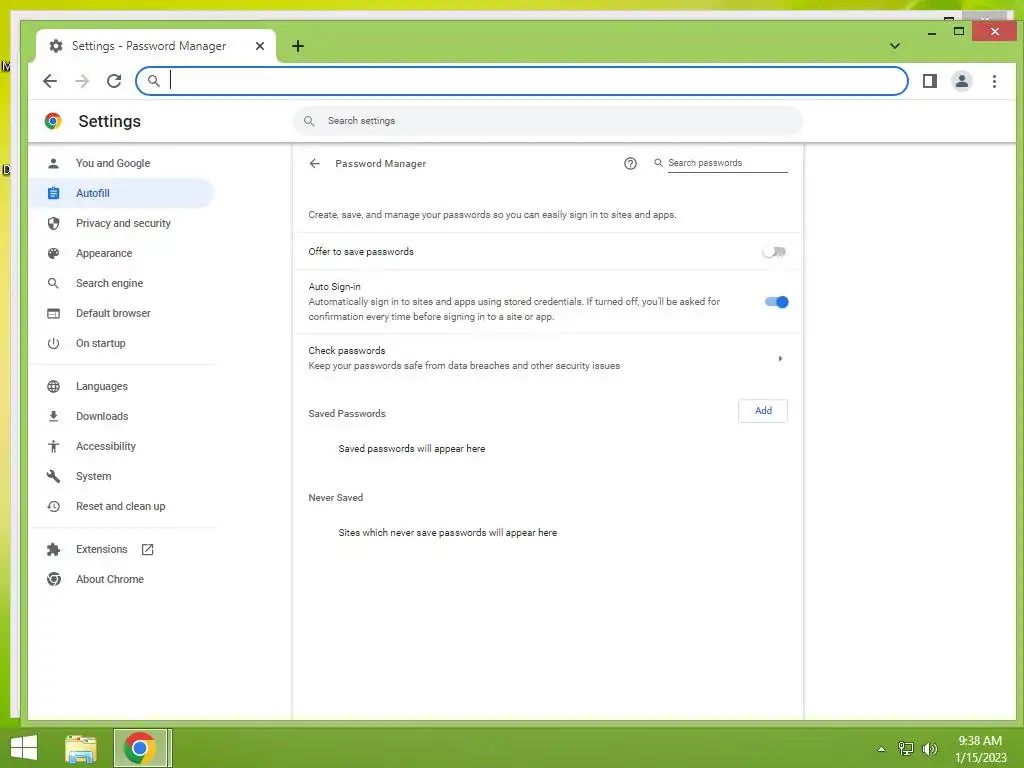
Task: Click the System wrench icon
Action: coord(54,477)
